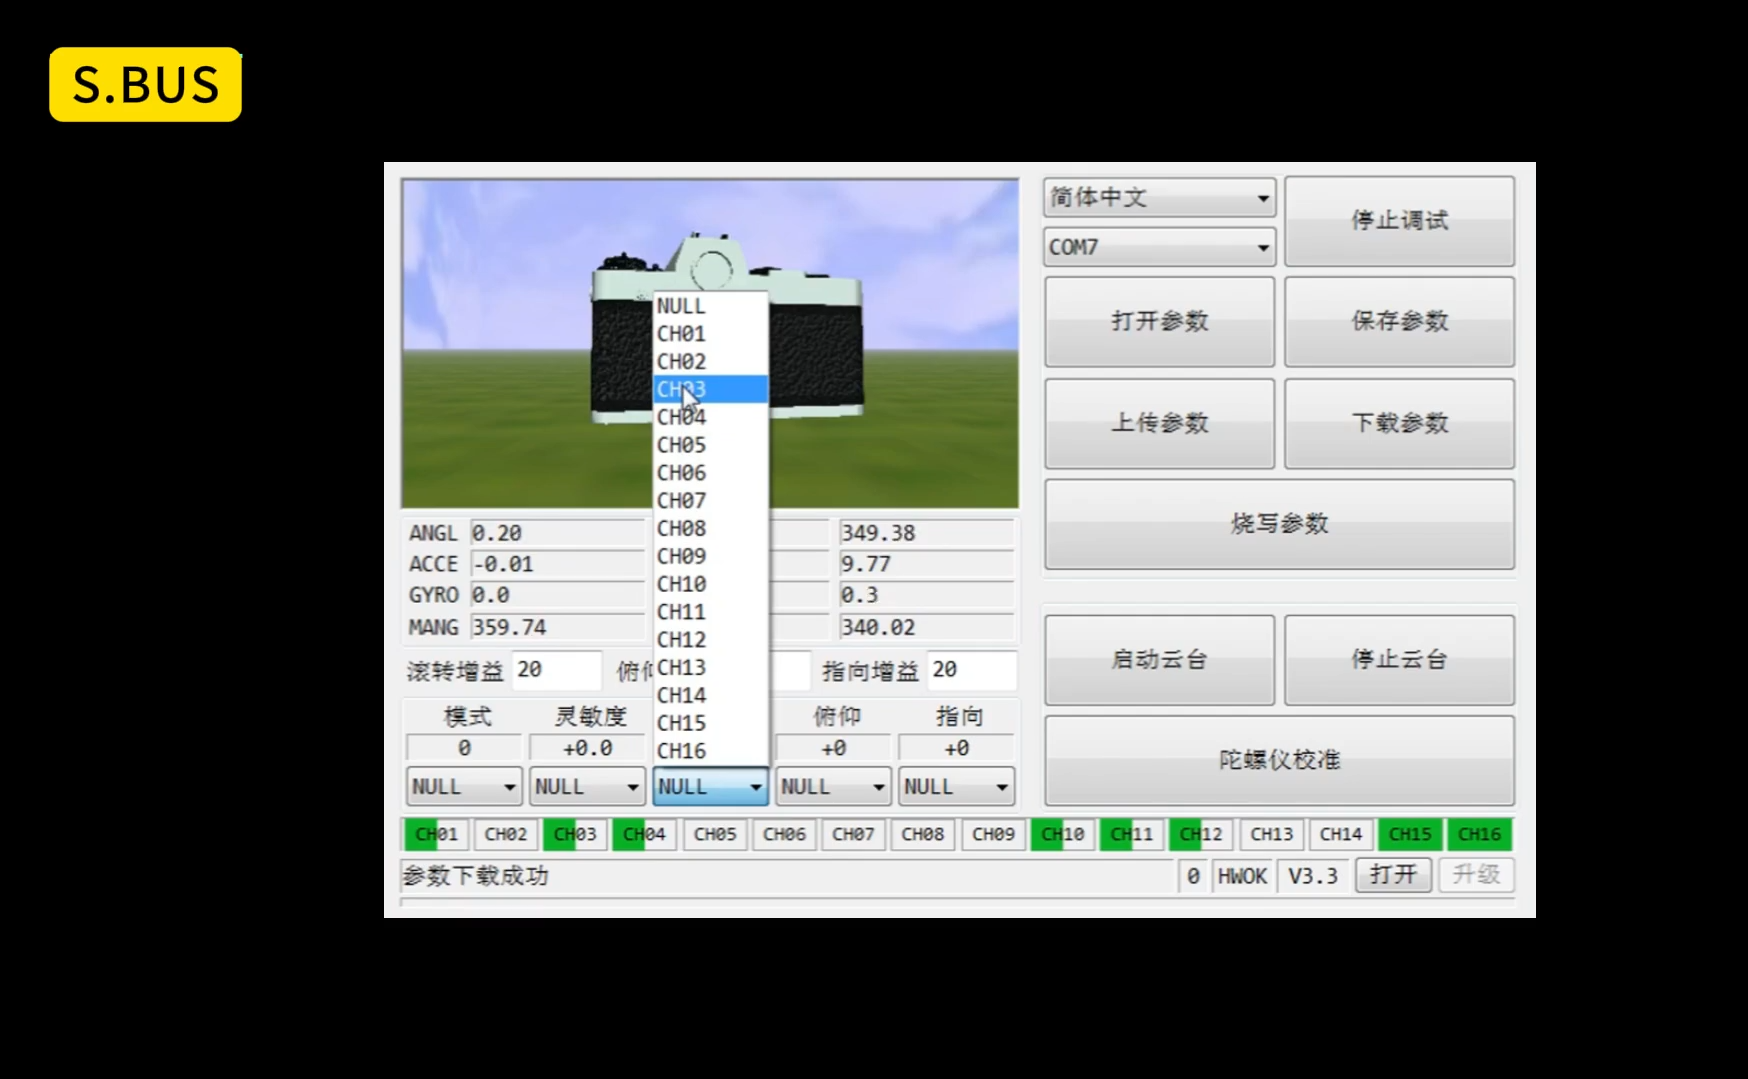Click the 启动云台 button
Viewport: 1748px width, 1079px height.
pos(1159,661)
